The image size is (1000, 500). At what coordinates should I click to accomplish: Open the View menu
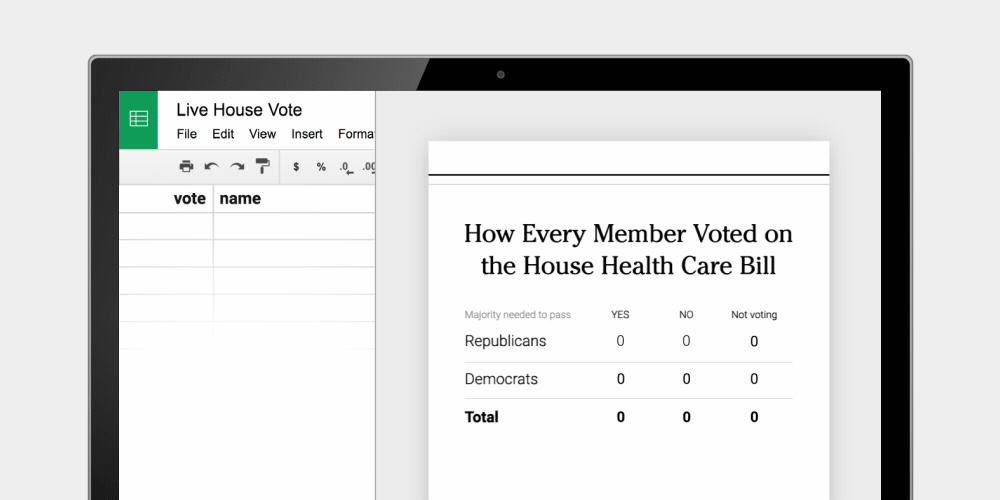pyautogui.click(x=262, y=134)
